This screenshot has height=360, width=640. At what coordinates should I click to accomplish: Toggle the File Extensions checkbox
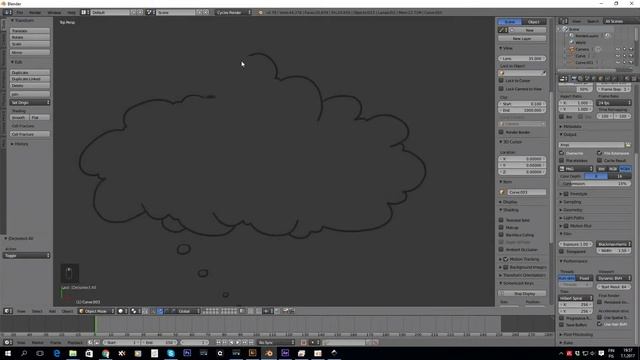pyautogui.click(x=600, y=153)
